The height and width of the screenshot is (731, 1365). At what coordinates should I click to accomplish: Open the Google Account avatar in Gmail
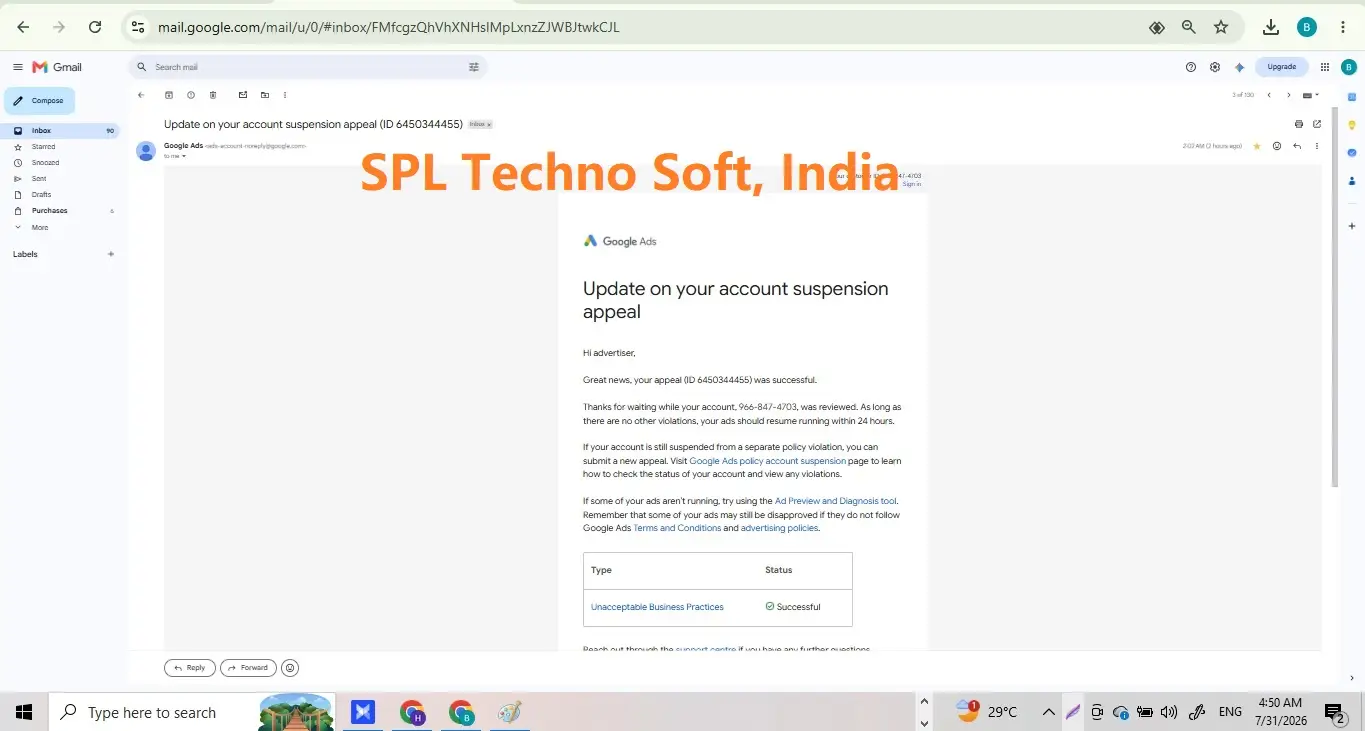[x=1349, y=67]
